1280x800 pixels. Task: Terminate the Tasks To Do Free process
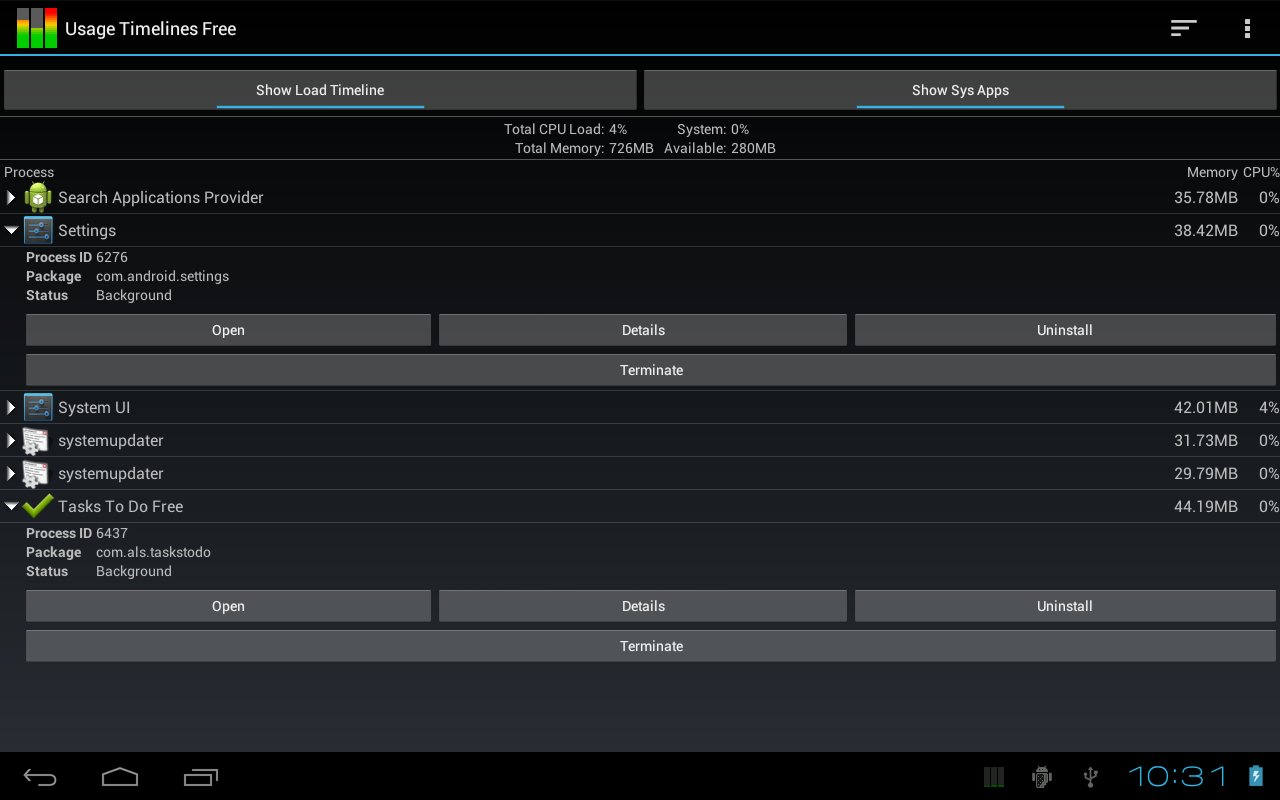651,646
